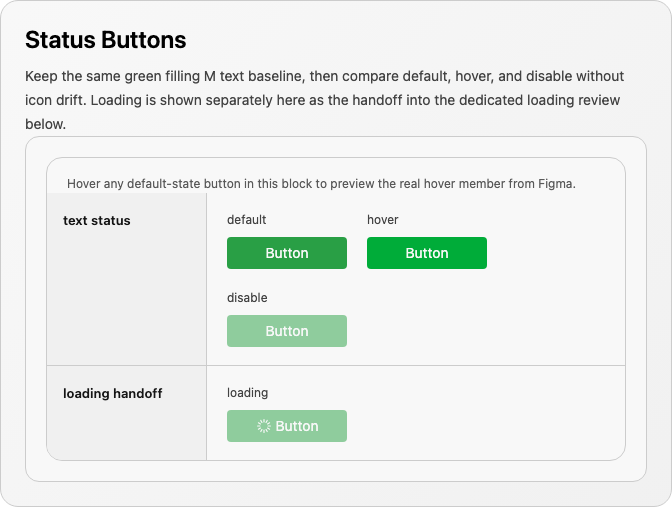Click empty area right of the loading Button

click(x=484, y=426)
